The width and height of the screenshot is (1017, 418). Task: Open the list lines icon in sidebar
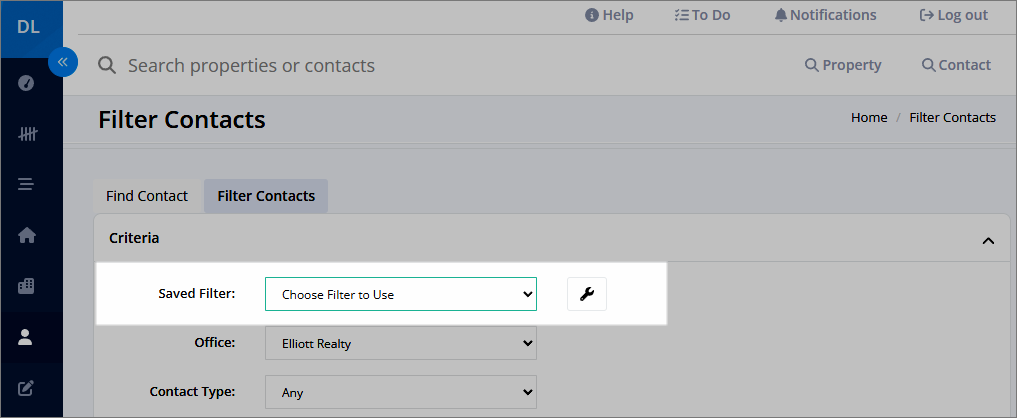pyautogui.click(x=26, y=184)
